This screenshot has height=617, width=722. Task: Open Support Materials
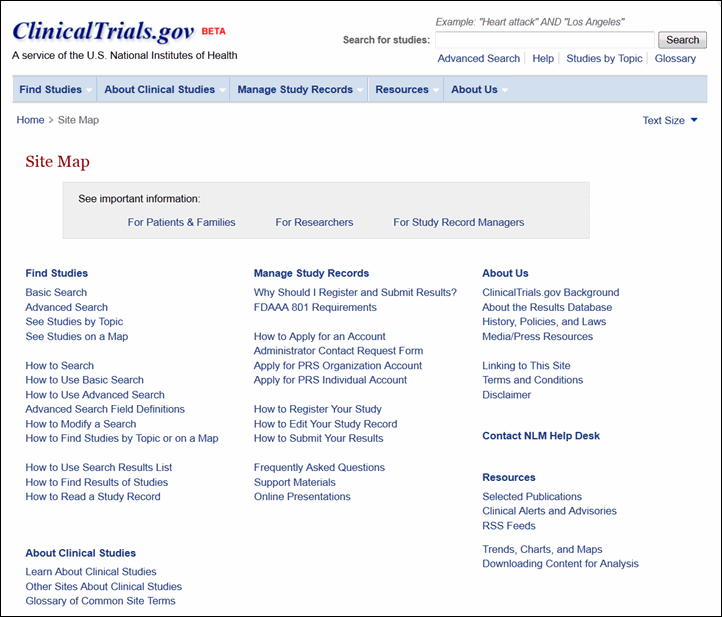coord(295,482)
